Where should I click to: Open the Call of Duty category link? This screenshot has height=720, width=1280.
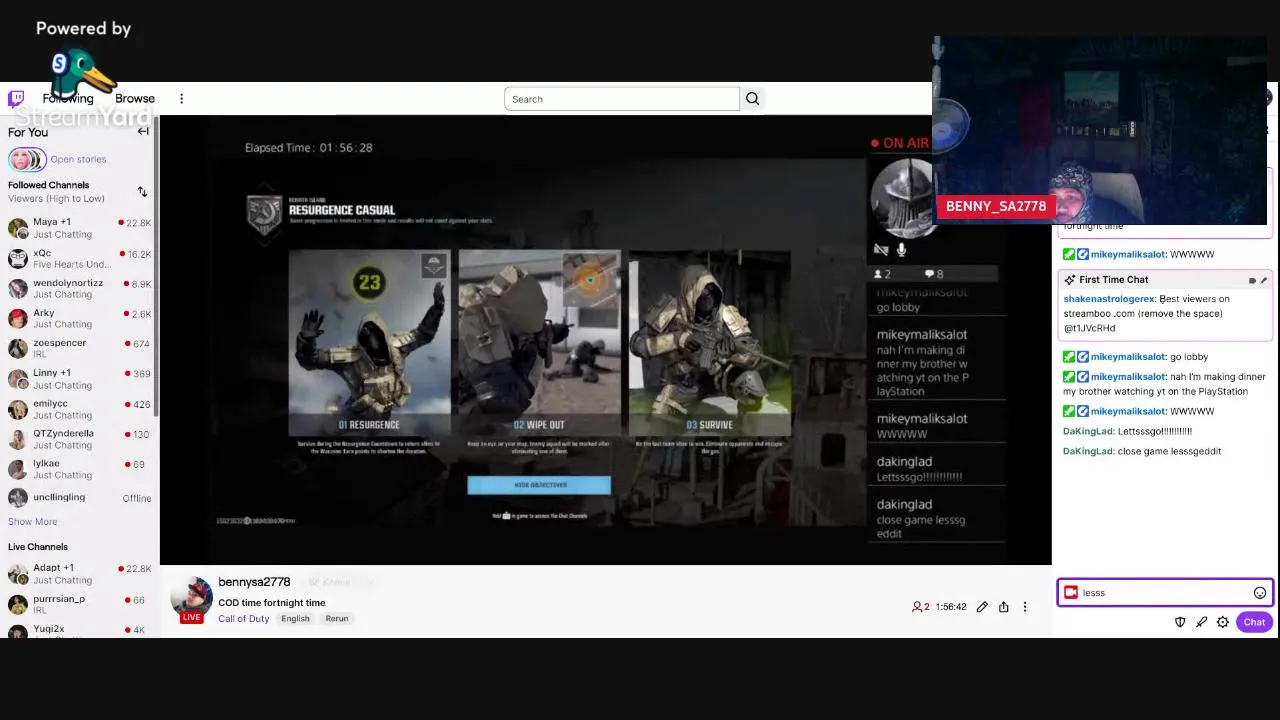click(x=244, y=619)
